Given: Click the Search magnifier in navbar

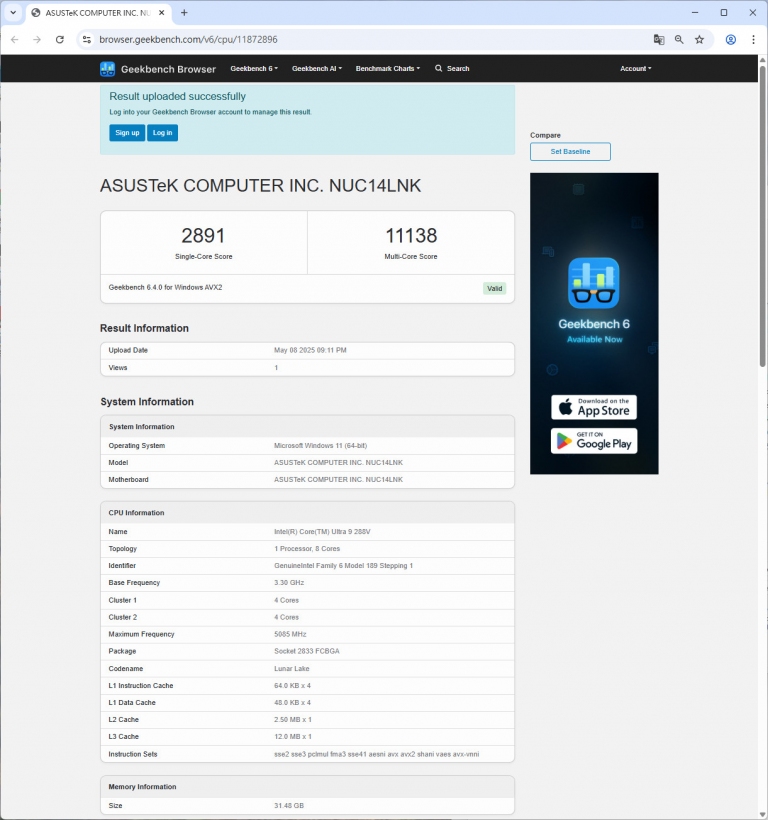Looking at the screenshot, I should pos(439,69).
